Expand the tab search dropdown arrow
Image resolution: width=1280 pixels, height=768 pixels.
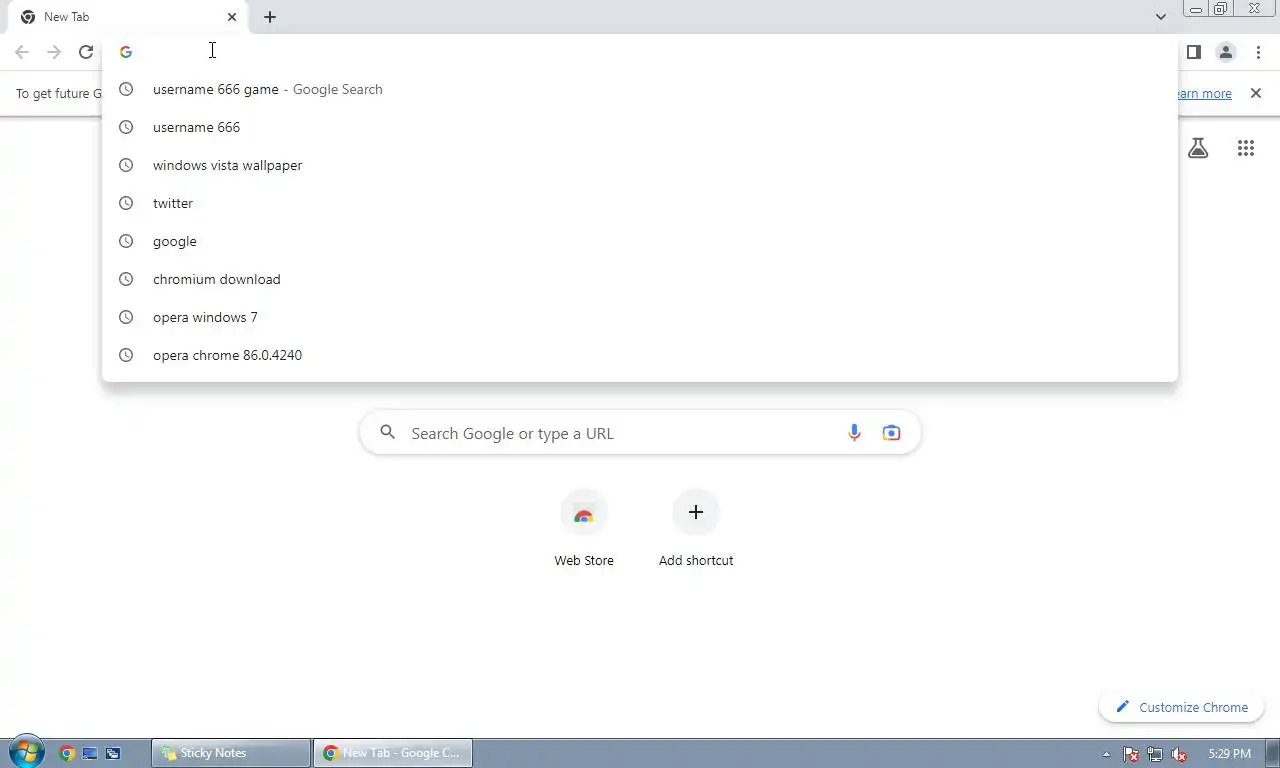(x=1160, y=17)
